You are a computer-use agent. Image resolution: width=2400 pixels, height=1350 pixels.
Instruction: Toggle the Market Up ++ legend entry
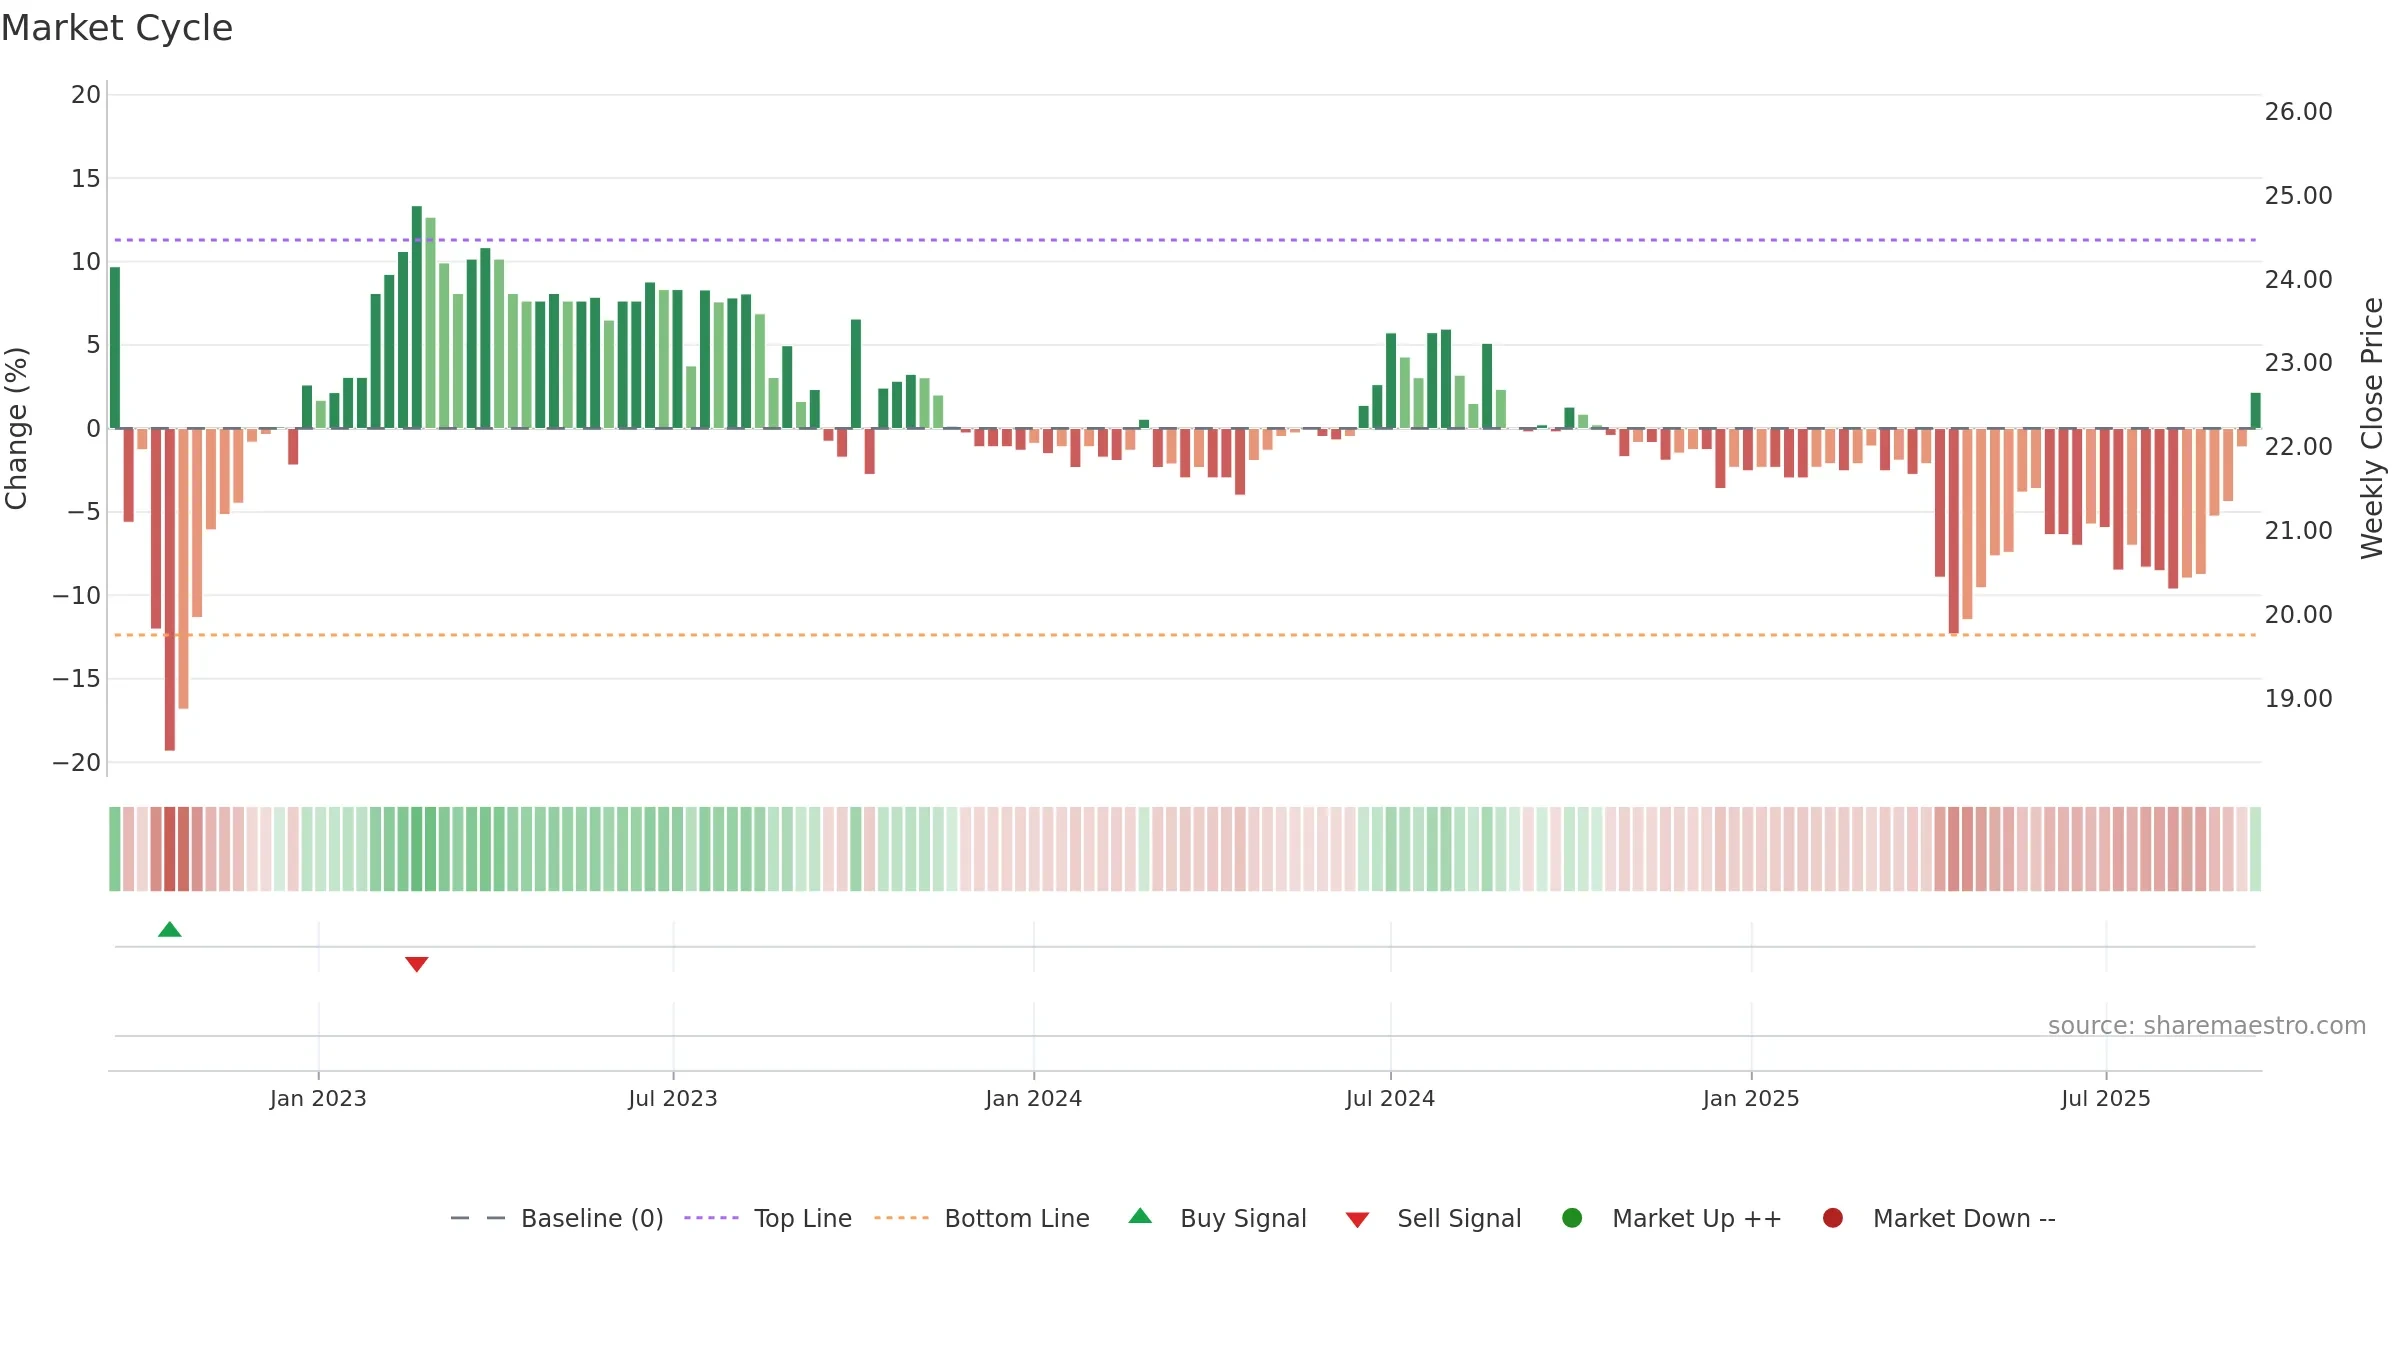(1672, 1218)
